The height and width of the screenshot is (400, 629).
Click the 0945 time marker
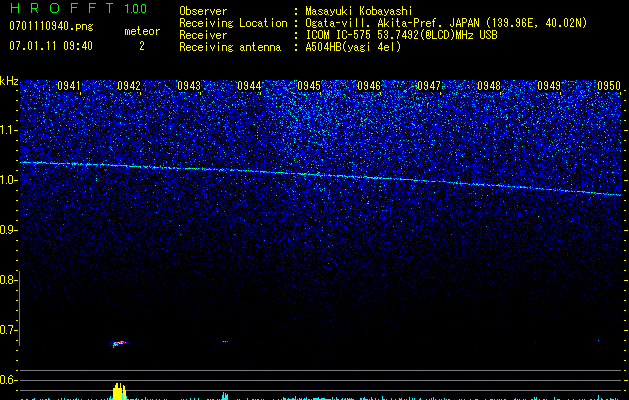(x=309, y=86)
